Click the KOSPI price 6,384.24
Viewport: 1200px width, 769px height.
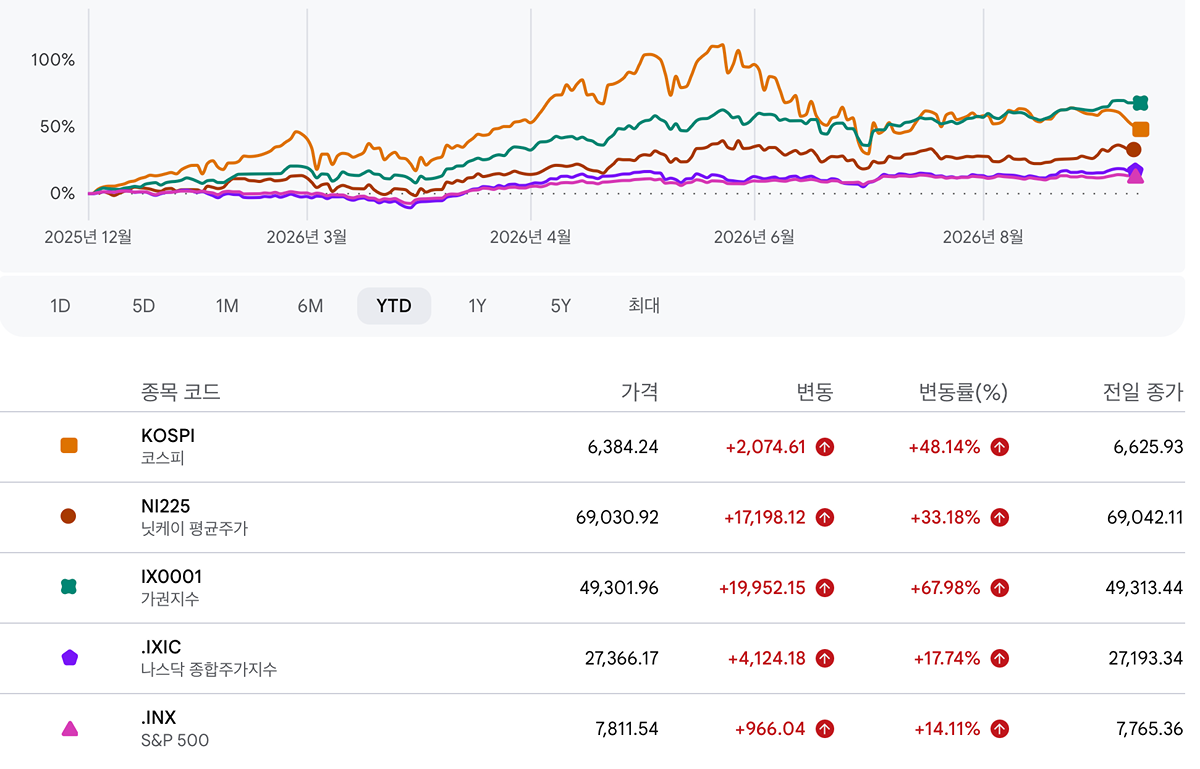coord(623,447)
